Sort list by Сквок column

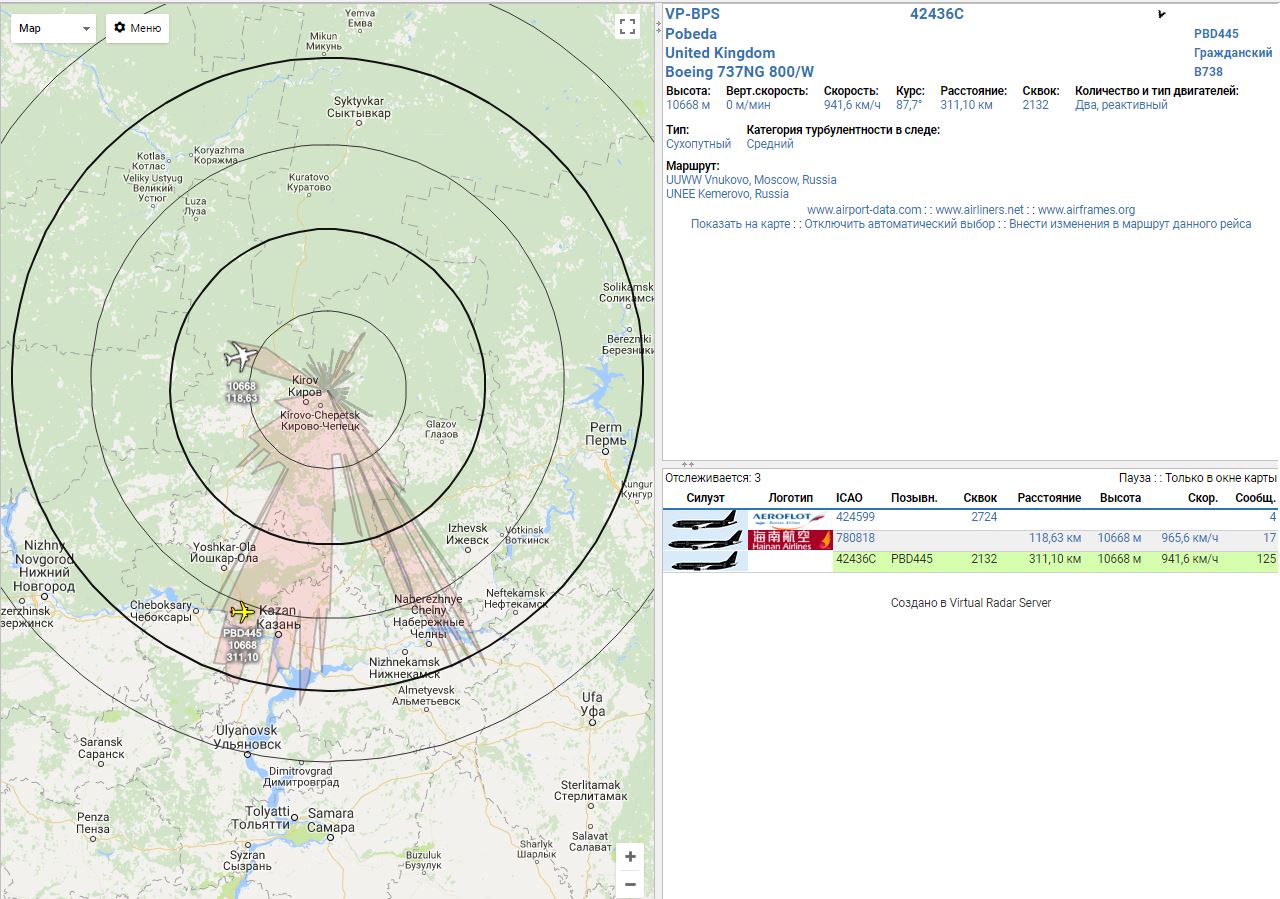[x=980, y=498]
